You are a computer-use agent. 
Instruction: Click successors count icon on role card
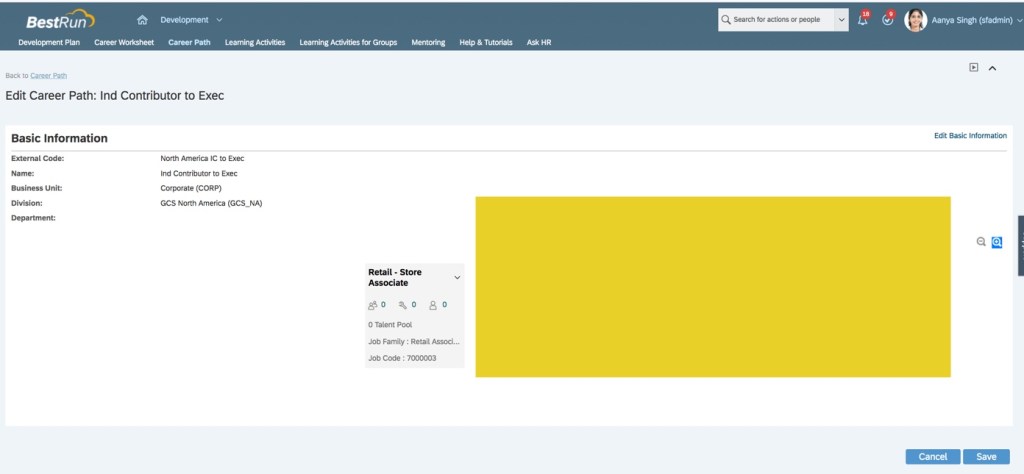click(x=373, y=305)
